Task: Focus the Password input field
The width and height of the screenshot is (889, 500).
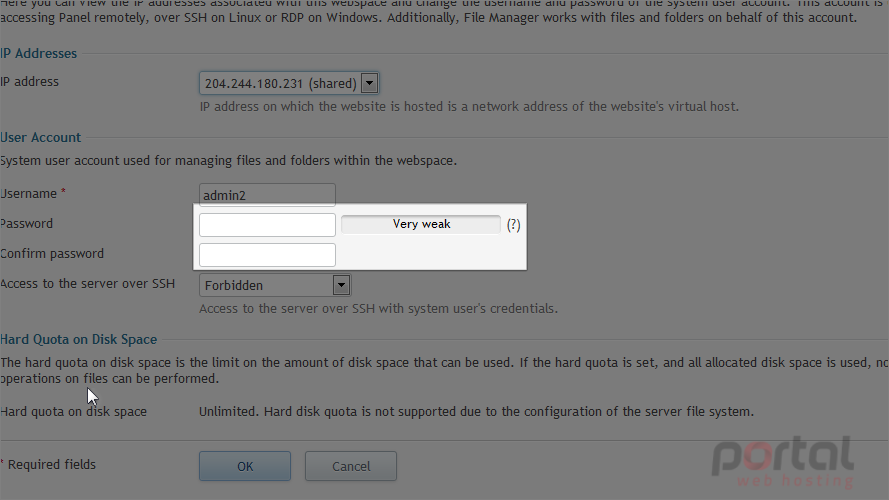Action: tap(267, 224)
